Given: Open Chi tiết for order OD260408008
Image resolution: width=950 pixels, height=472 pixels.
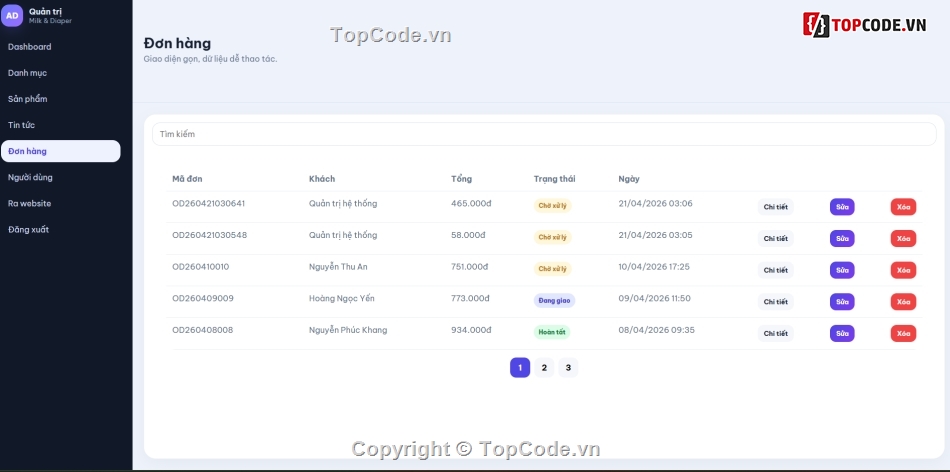Looking at the screenshot, I should click(776, 333).
